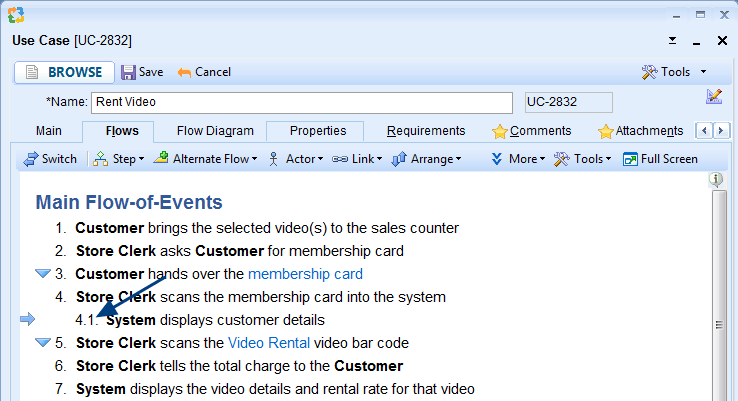
Task: Open the membership card link
Action: coord(305,274)
